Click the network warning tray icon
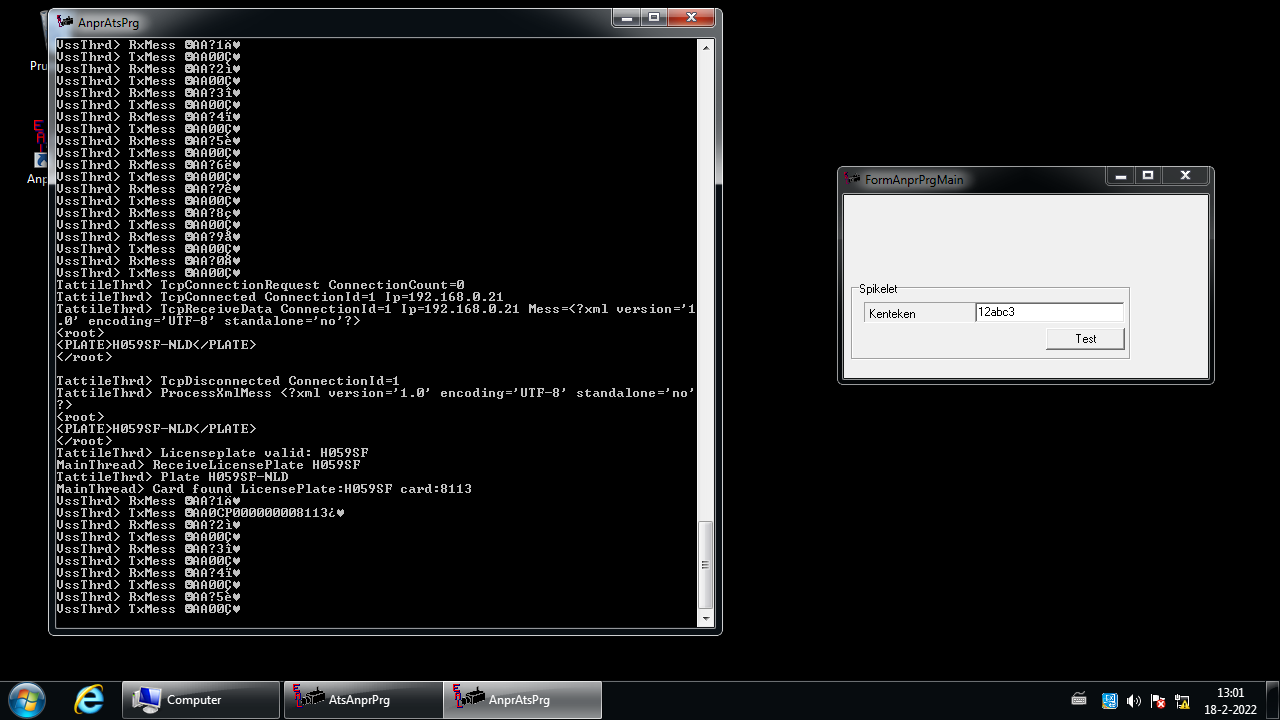This screenshot has height=720, width=1280. click(1183, 701)
